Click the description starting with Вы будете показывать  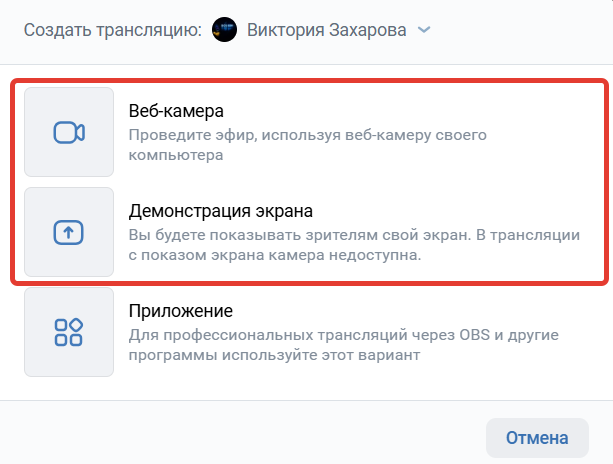click(354, 245)
